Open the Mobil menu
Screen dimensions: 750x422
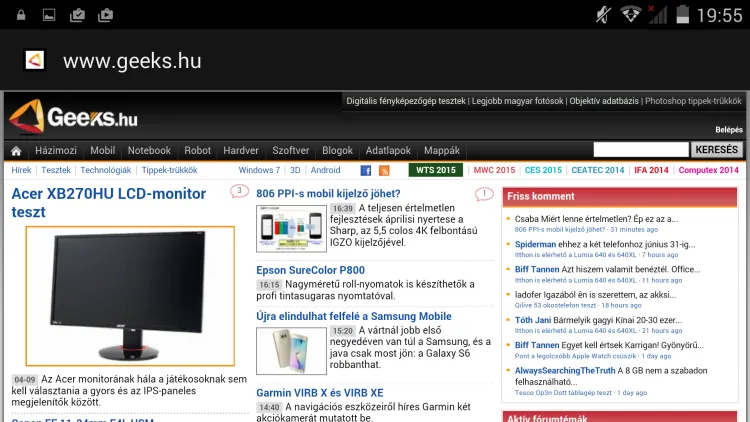point(102,150)
